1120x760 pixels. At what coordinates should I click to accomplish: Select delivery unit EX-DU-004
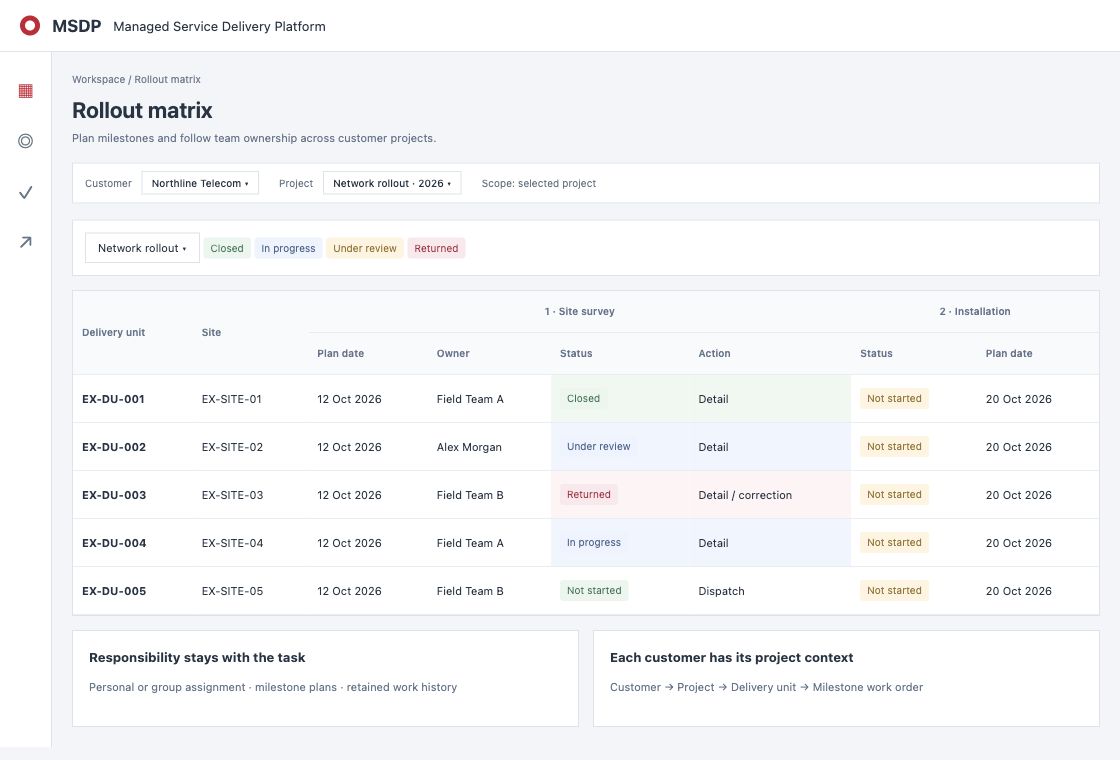coord(114,542)
